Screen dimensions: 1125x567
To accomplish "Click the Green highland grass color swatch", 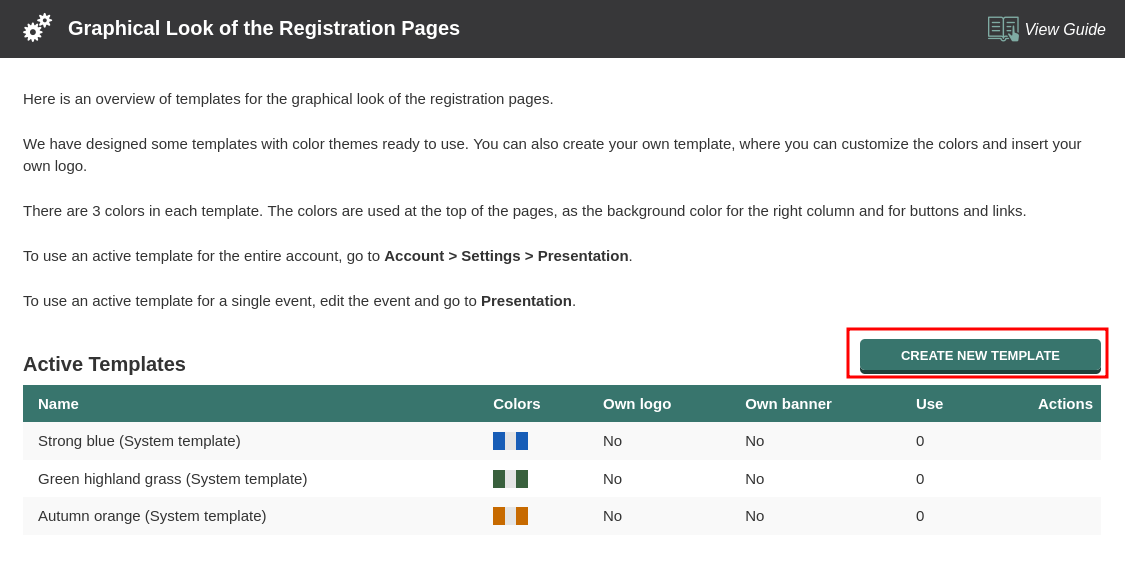I will pyautogui.click(x=510, y=479).
